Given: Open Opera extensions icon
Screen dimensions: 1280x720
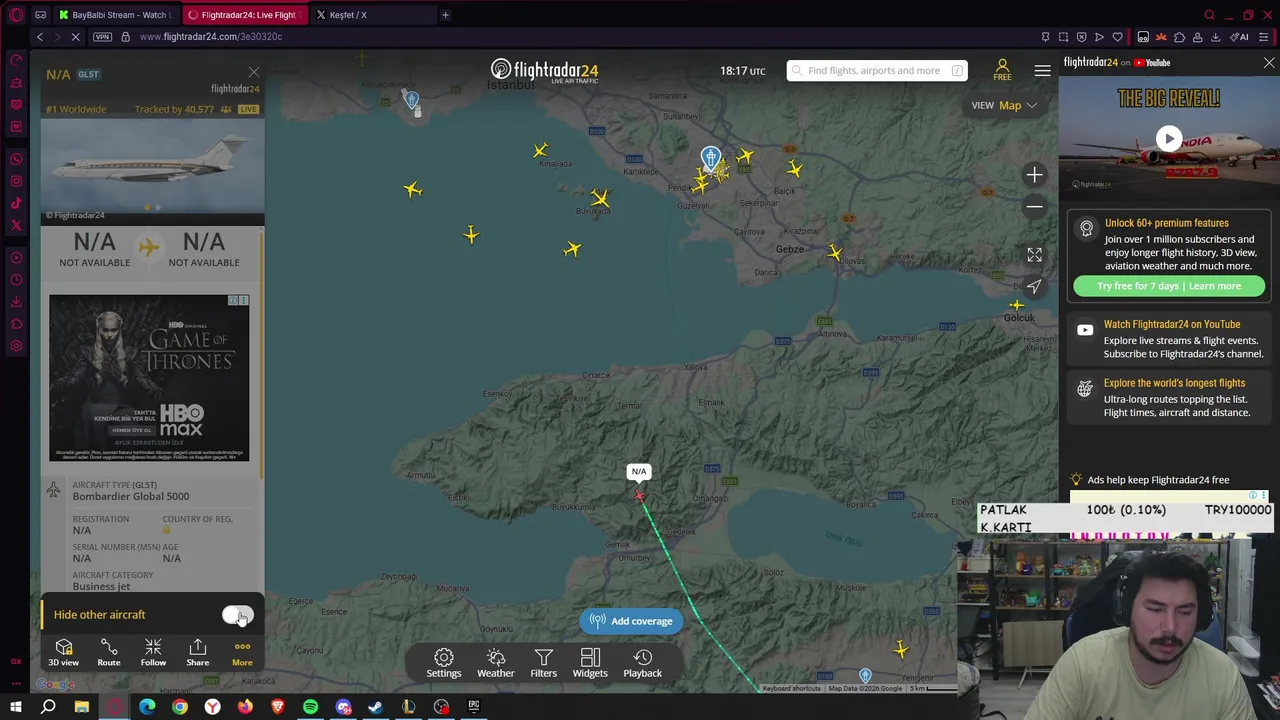Looking at the screenshot, I should (1179, 37).
